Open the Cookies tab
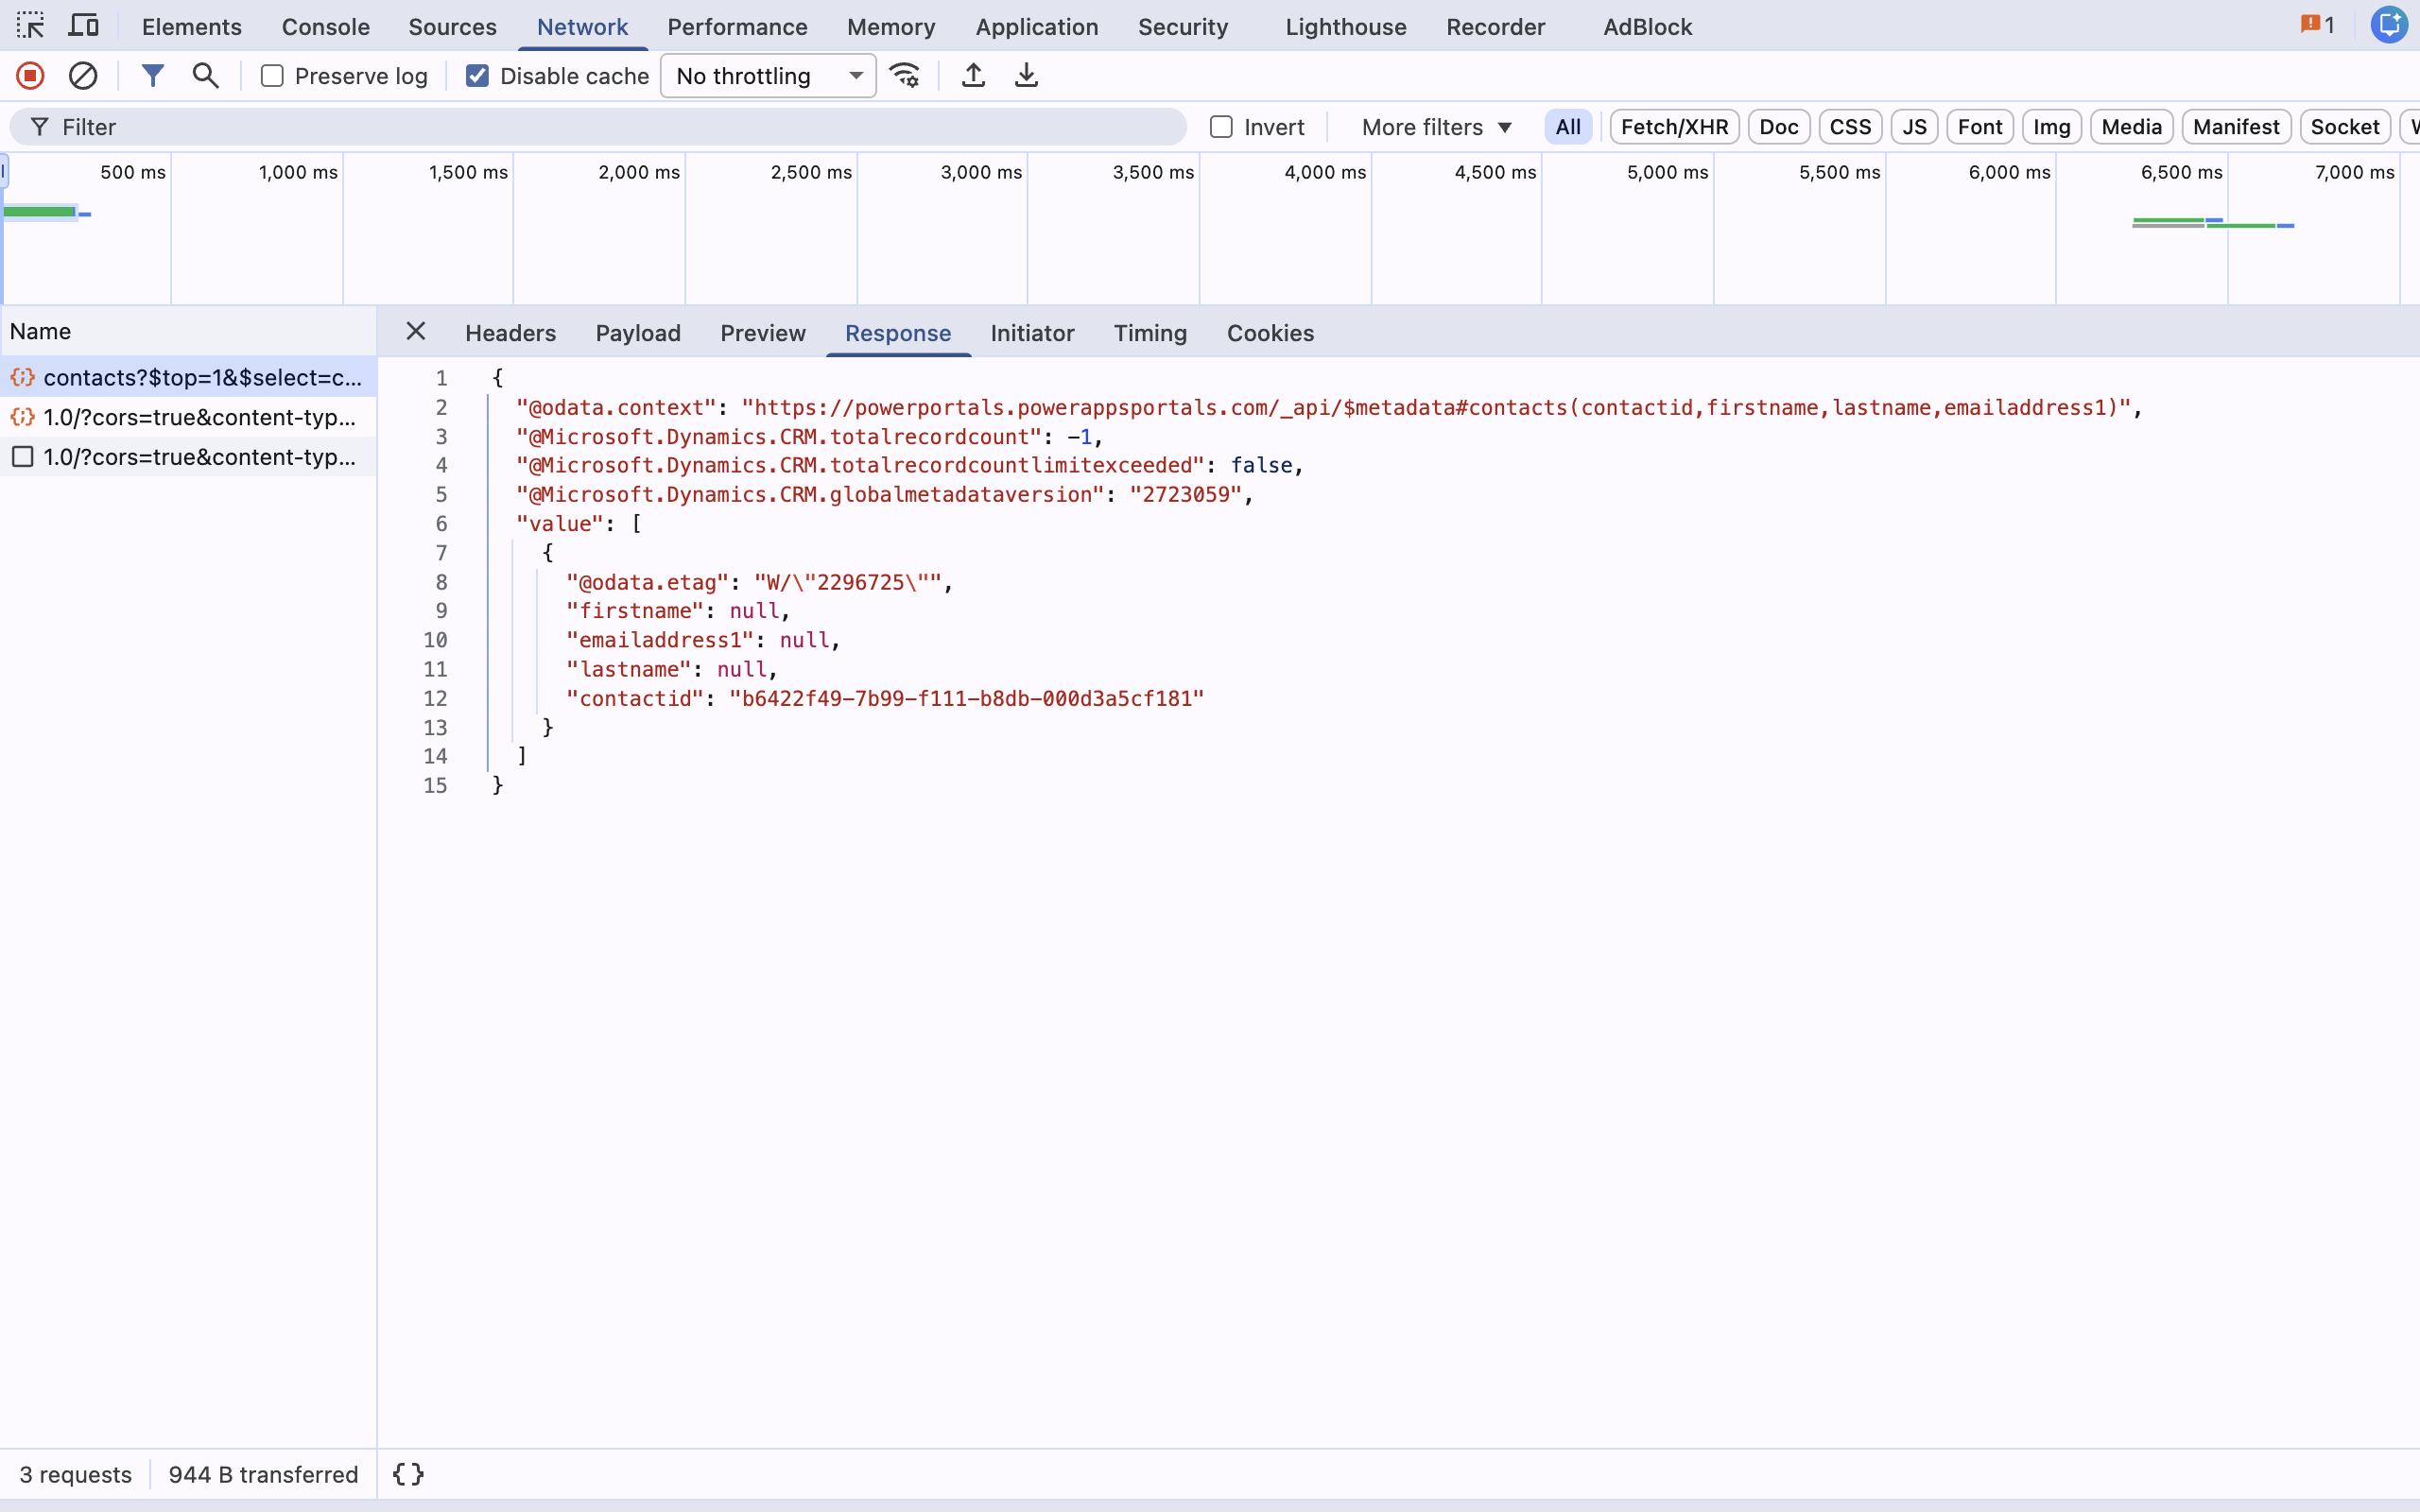 tap(1270, 333)
